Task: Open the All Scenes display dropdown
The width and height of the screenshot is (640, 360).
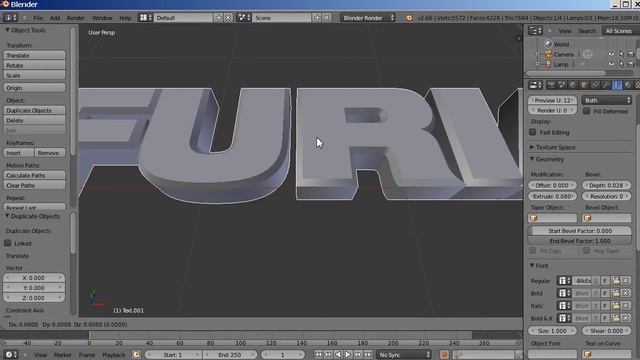Action: tap(621, 31)
